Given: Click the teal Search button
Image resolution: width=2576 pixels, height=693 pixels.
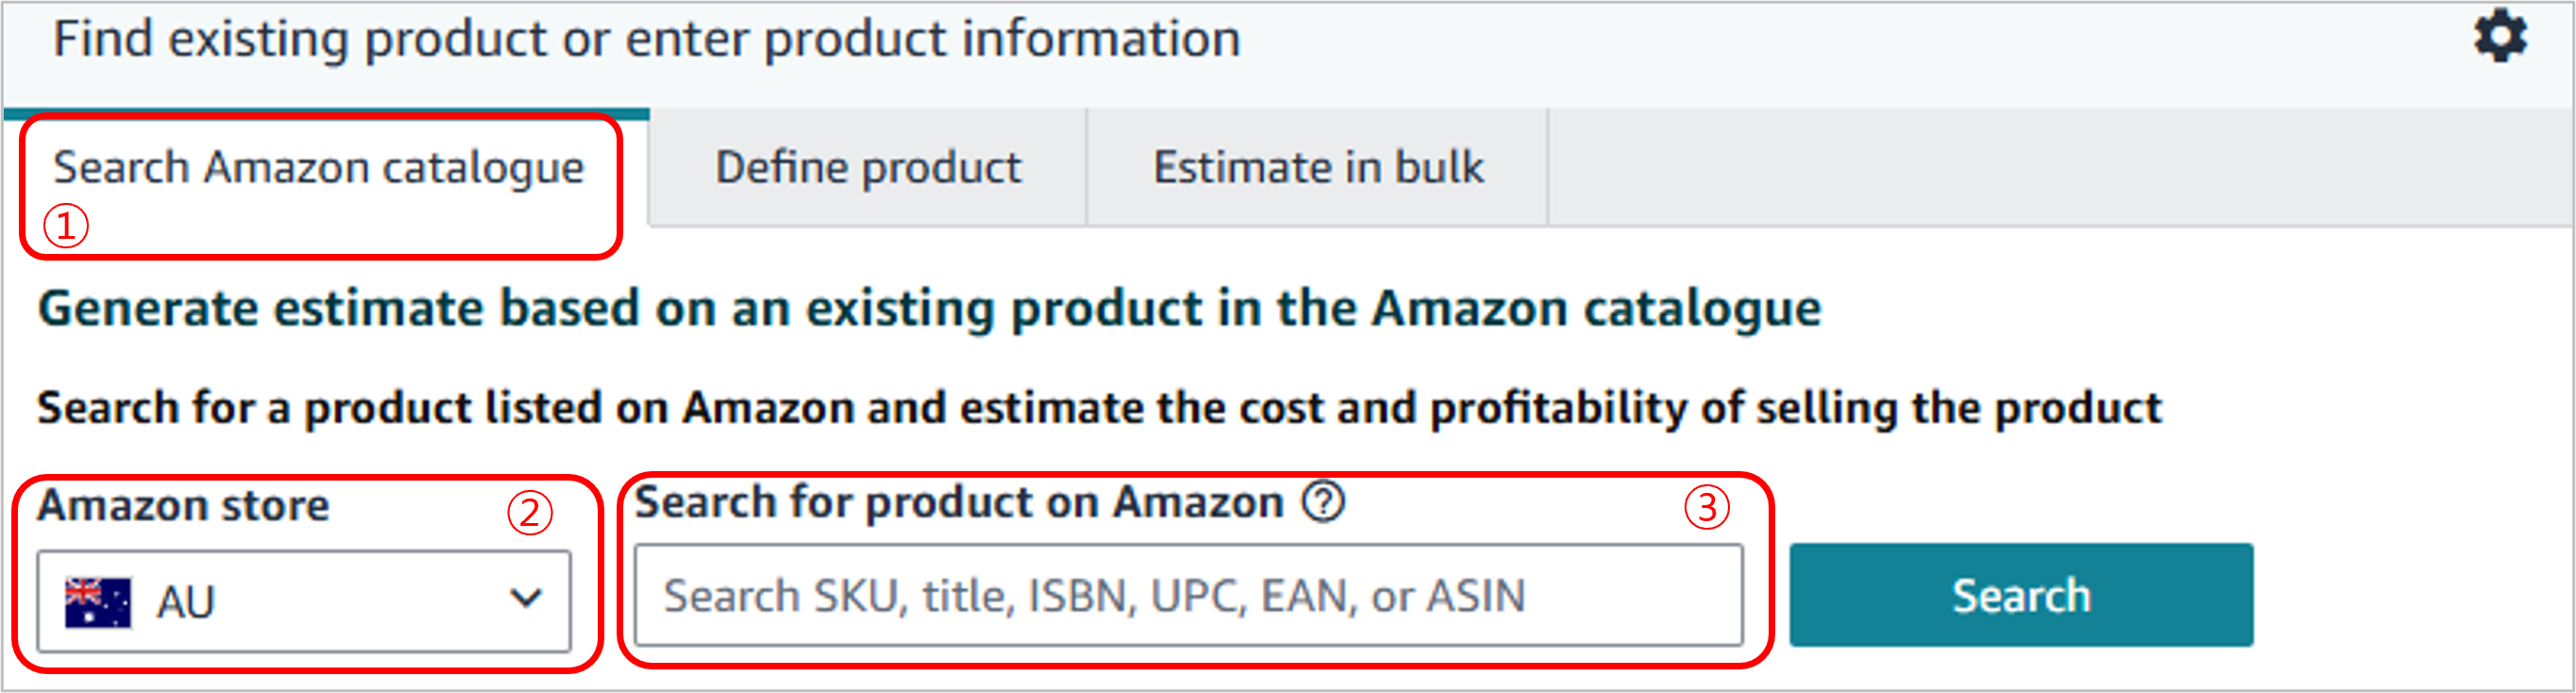Looking at the screenshot, I should 2021,595.
